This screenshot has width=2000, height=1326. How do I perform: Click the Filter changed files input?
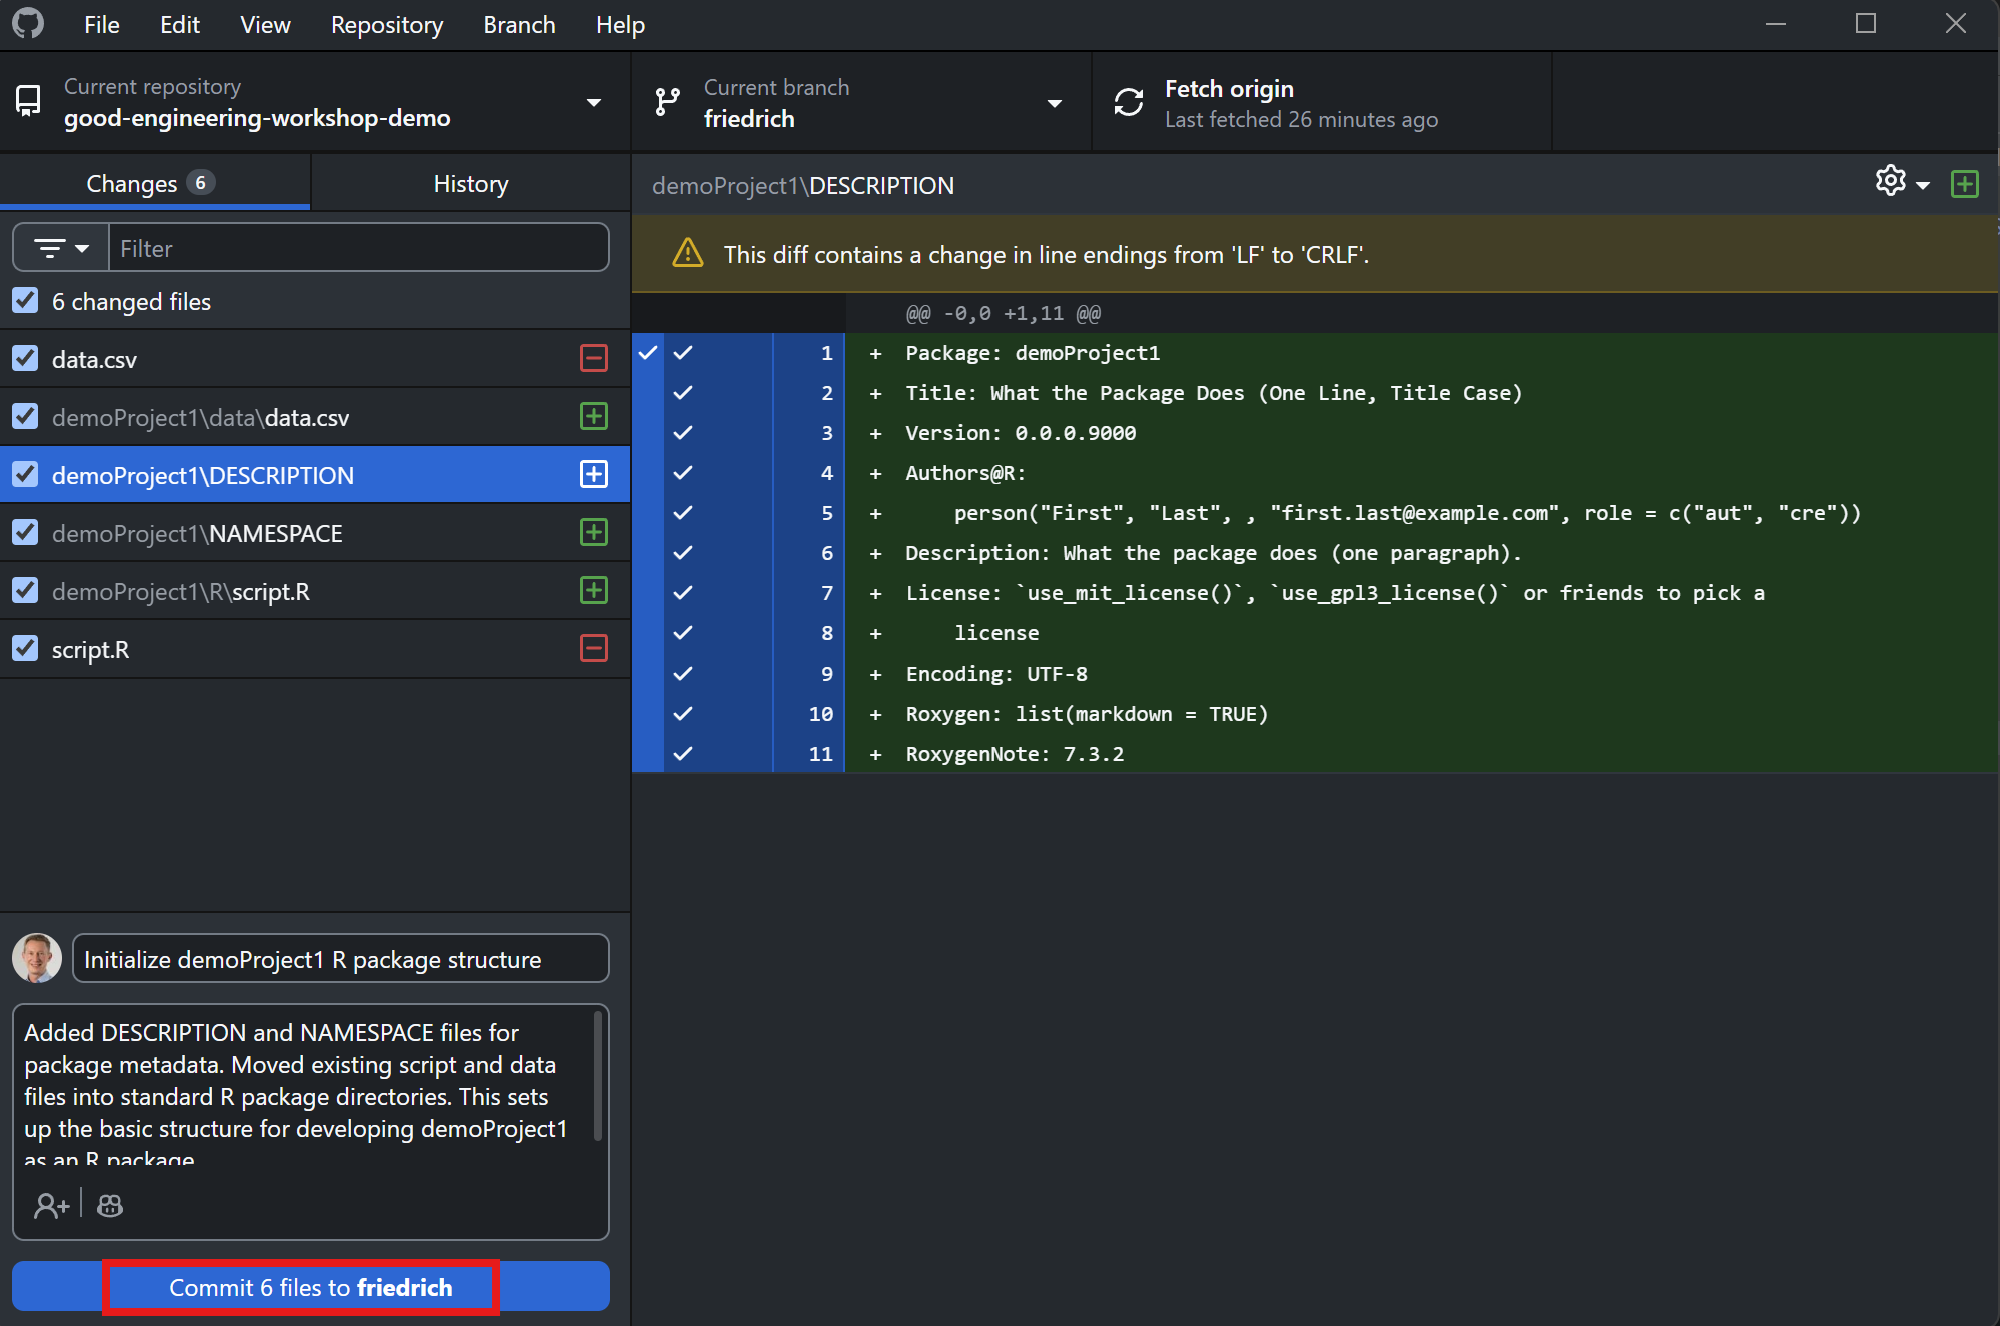358,248
